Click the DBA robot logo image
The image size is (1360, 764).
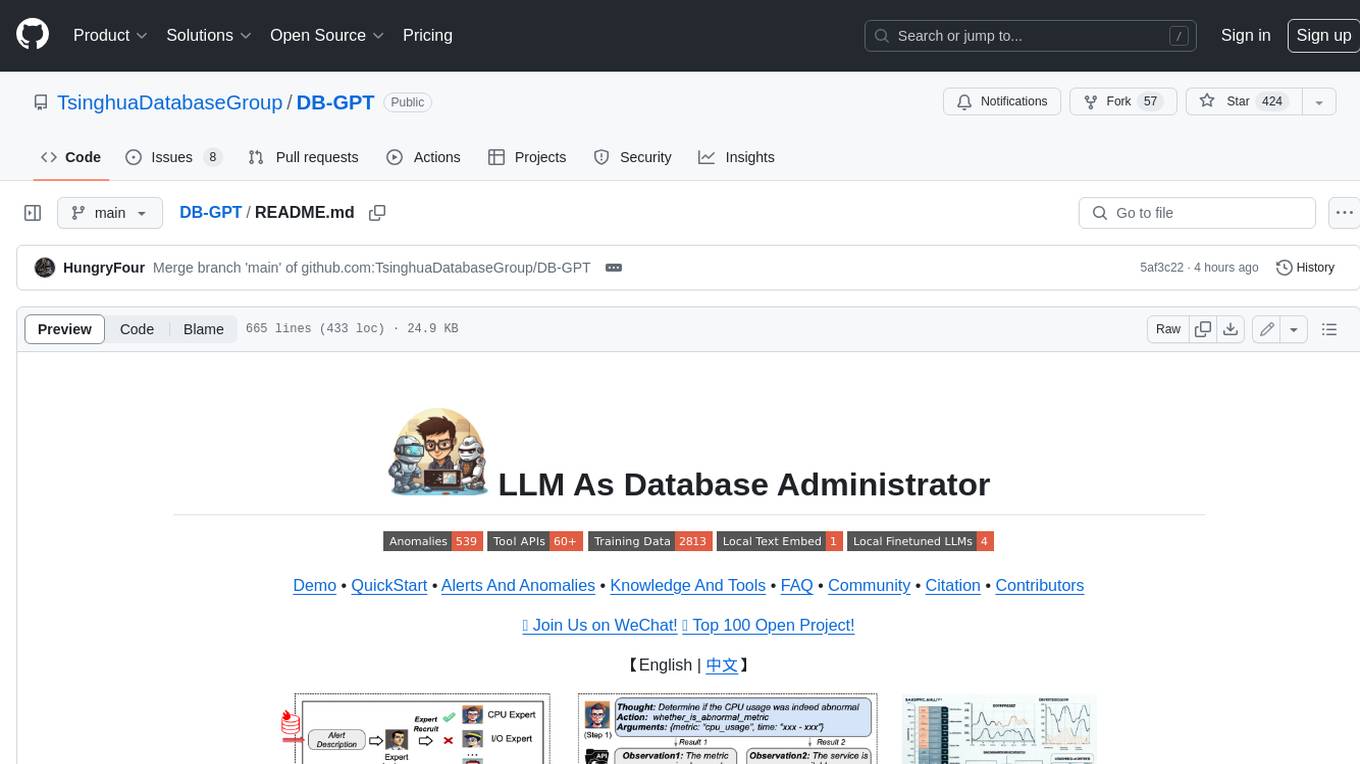[437, 452]
